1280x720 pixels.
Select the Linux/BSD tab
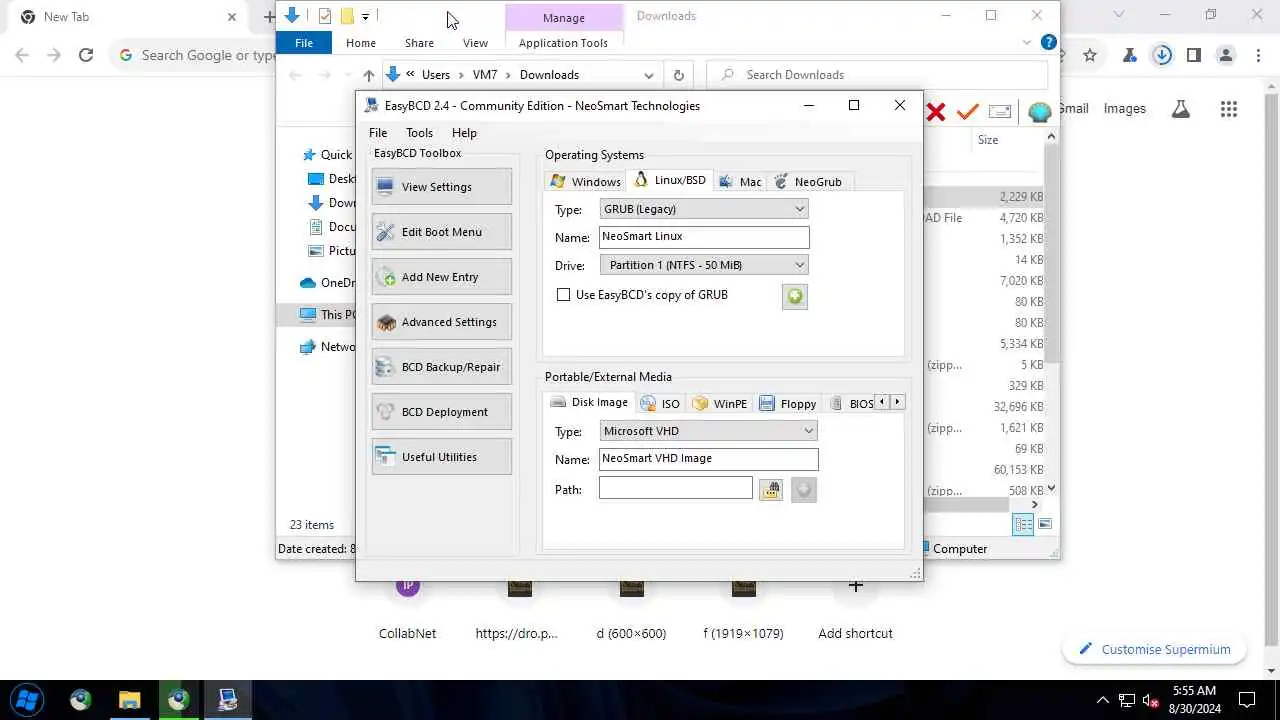[670, 180]
